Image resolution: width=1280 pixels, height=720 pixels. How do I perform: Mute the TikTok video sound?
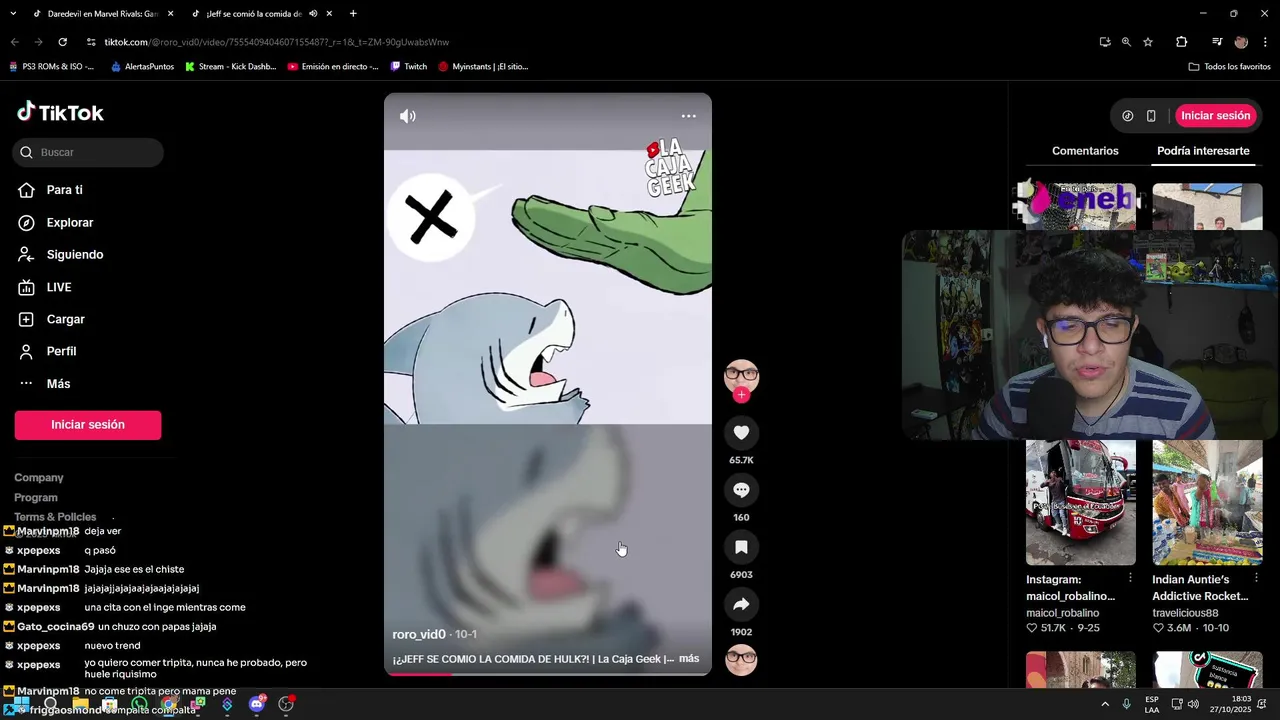[407, 116]
